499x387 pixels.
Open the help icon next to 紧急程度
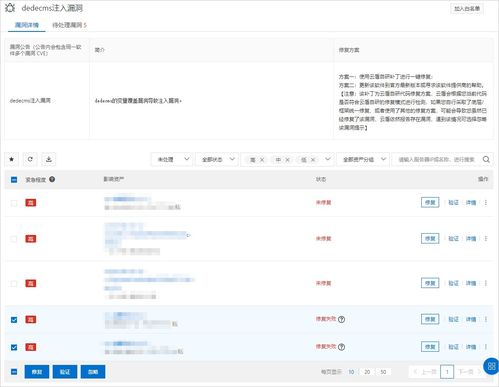52,179
